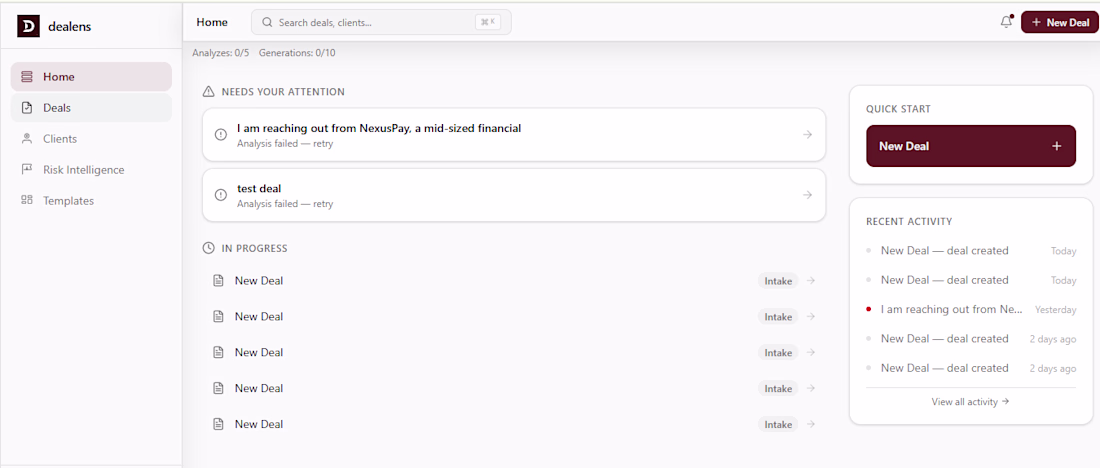Open the NexusPay attention card title
This screenshot has height=468, width=1100.
(x=379, y=128)
